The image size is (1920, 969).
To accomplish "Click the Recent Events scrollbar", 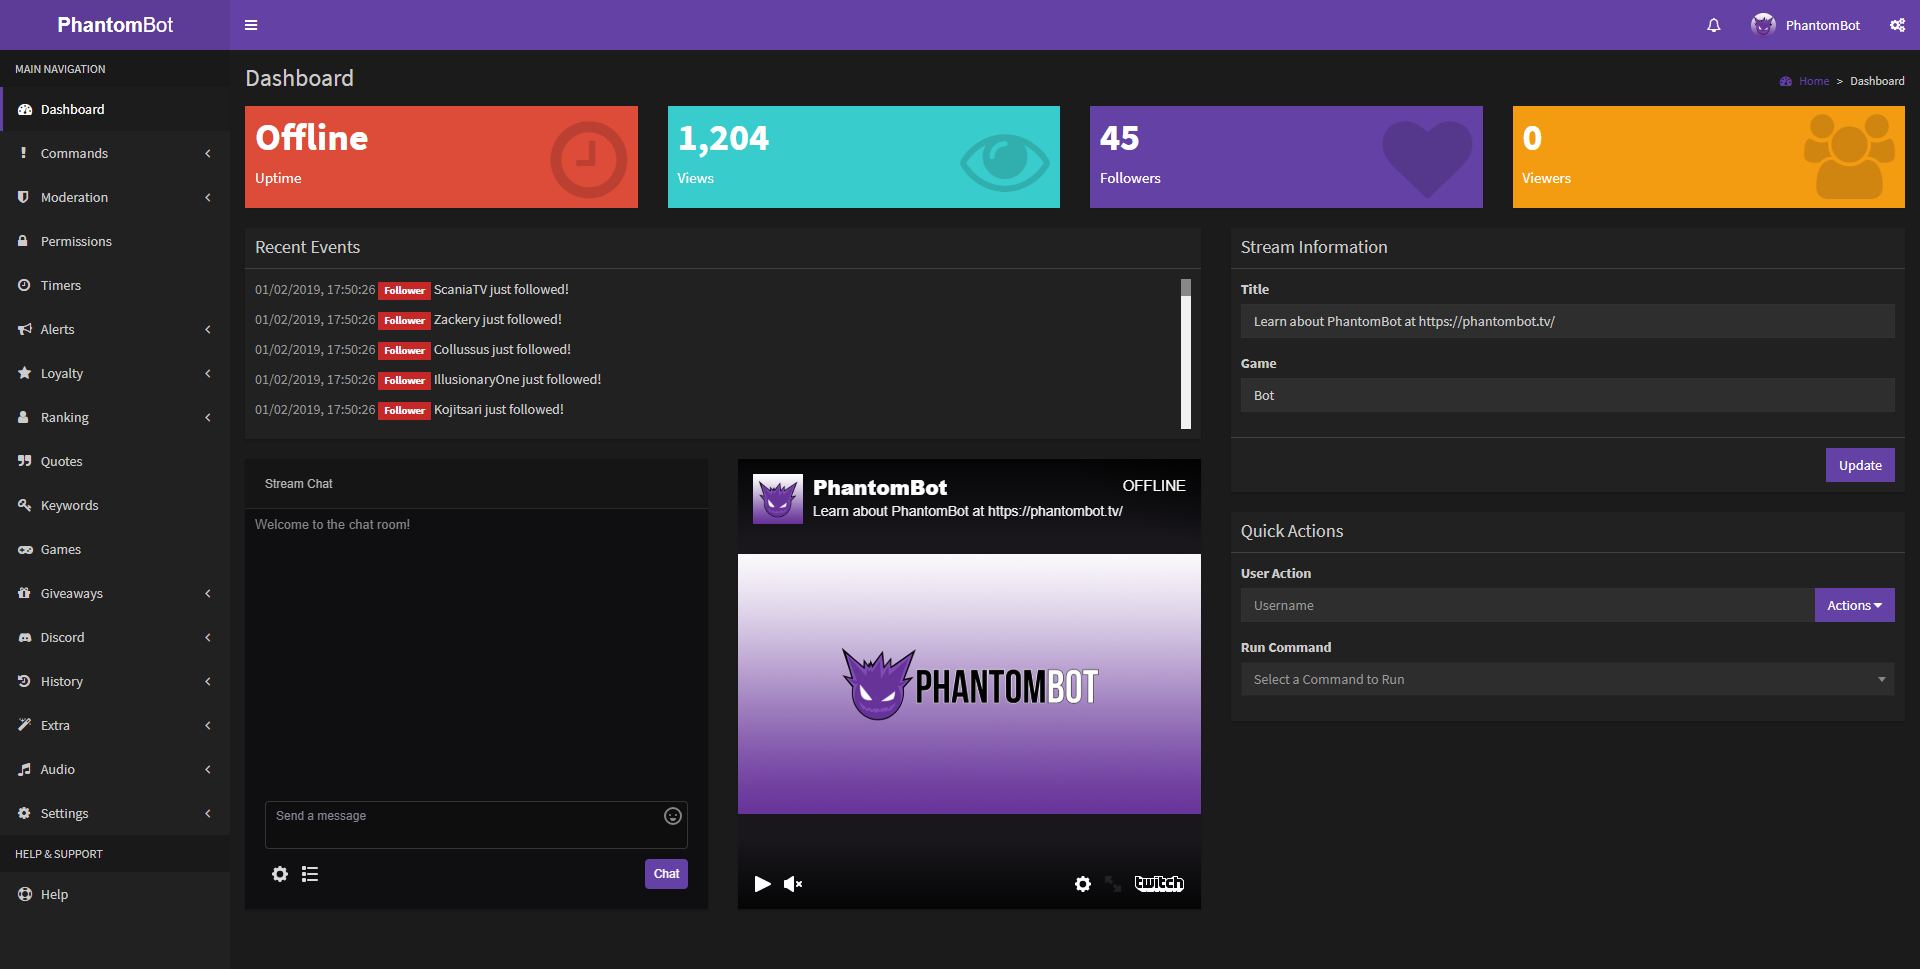I will pyautogui.click(x=1186, y=354).
